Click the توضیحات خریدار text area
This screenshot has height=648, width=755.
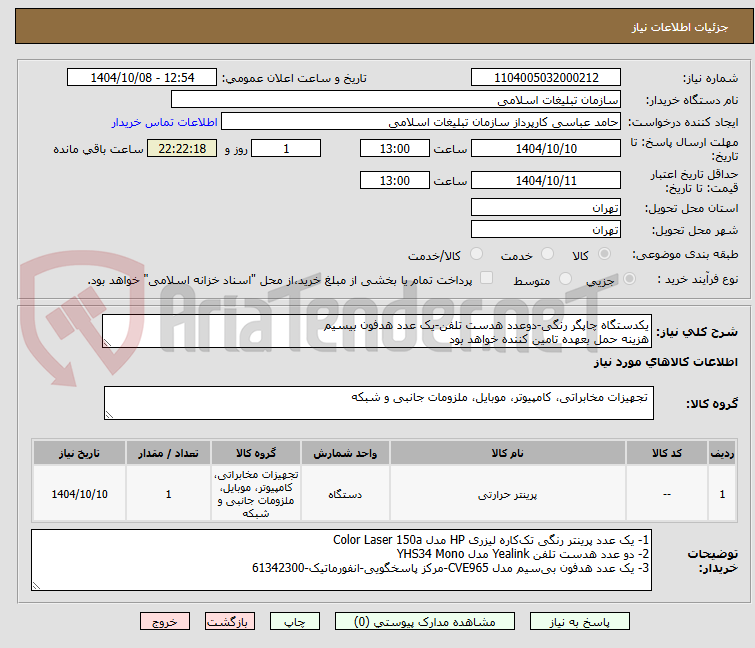[x=341, y=560]
